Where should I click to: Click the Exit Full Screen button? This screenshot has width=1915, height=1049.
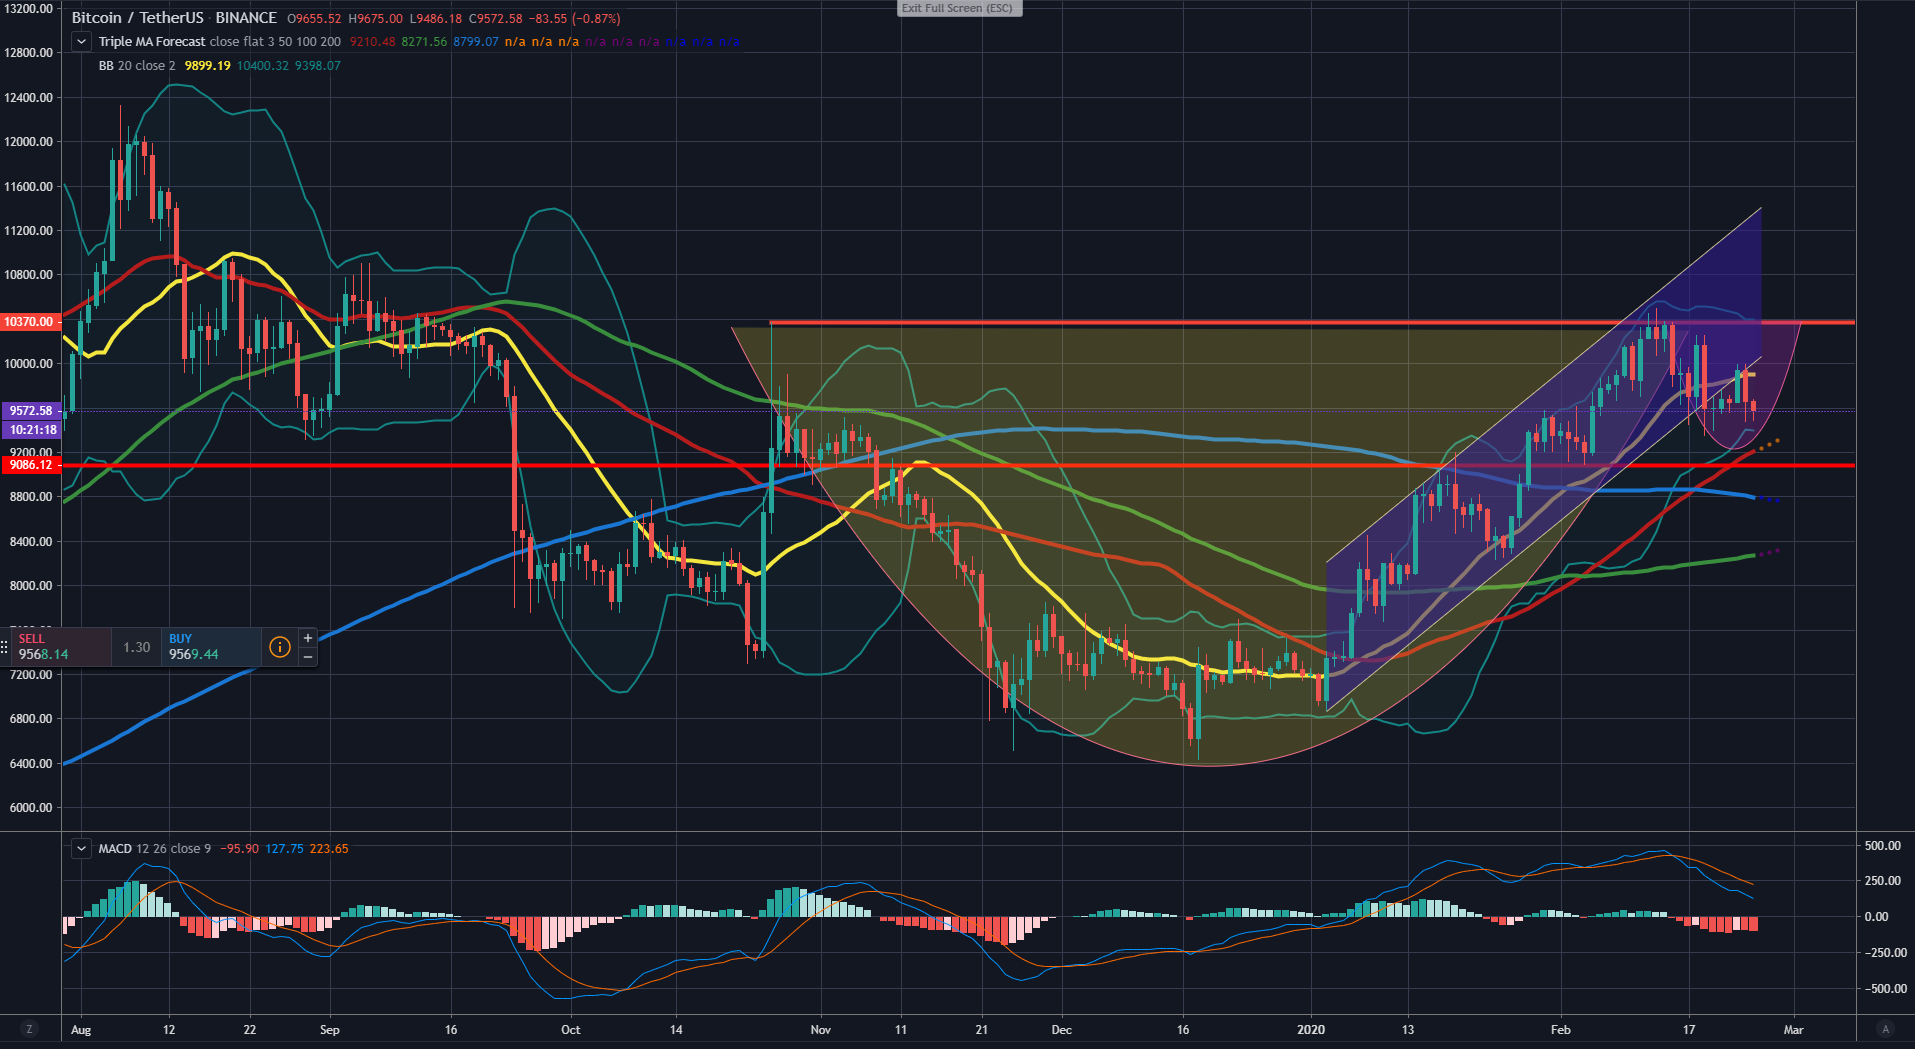(957, 8)
